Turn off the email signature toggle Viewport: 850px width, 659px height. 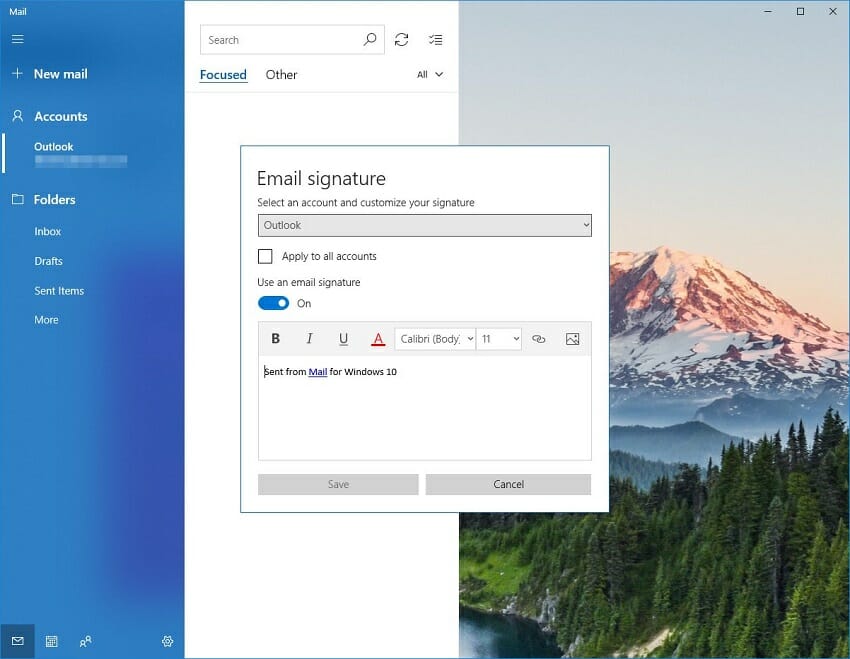point(273,303)
